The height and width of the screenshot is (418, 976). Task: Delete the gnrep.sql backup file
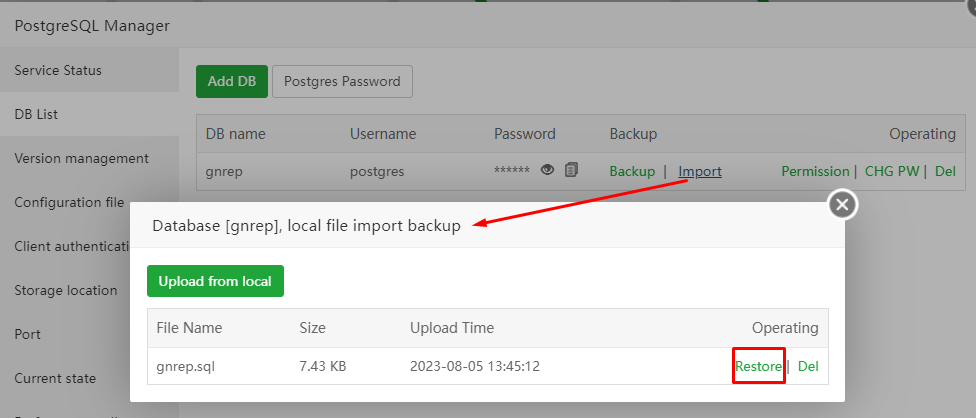pyautogui.click(x=808, y=366)
